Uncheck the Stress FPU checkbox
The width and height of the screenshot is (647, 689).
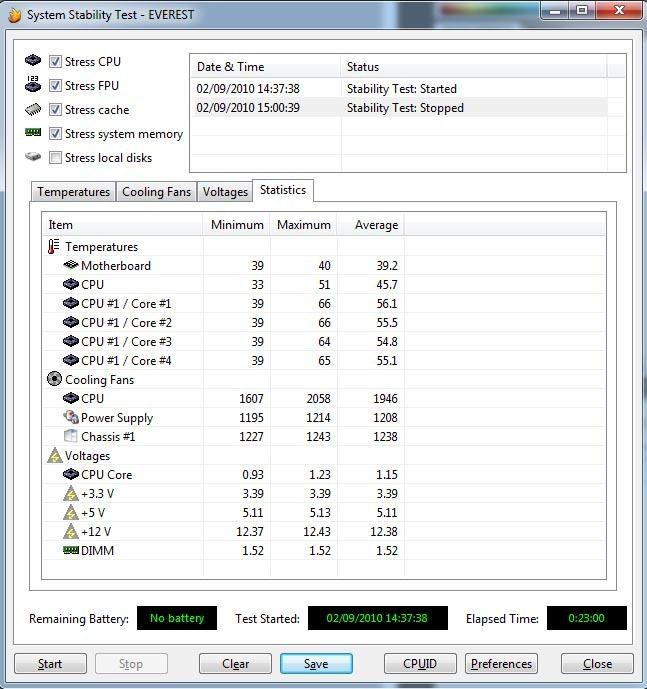tap(55, 85)
